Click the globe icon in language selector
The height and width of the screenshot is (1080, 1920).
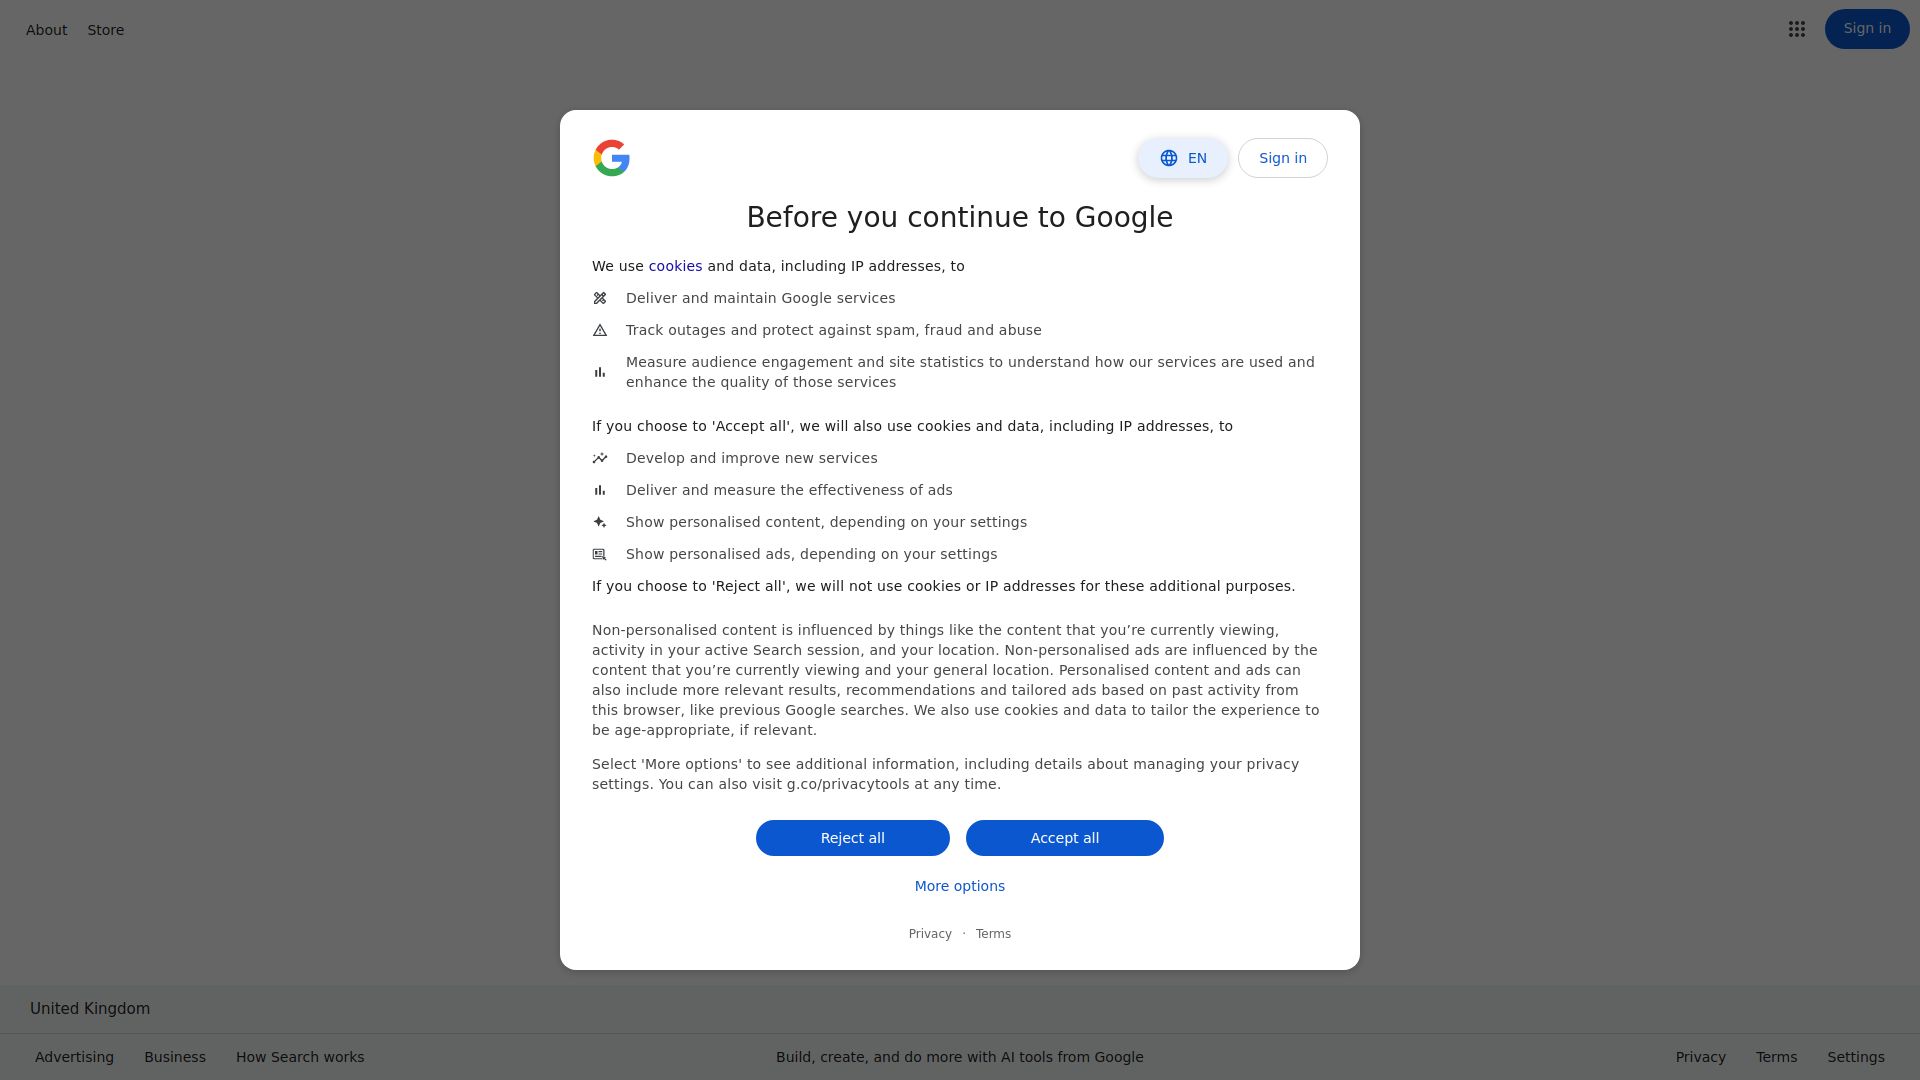pyautogui.click(x=1169, y=158)
